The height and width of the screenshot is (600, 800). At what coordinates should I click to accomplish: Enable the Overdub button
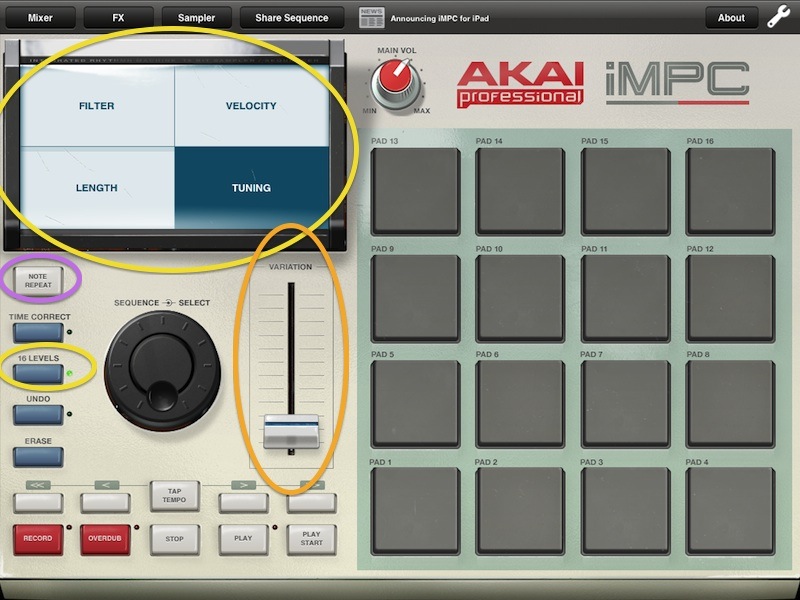click(x=105, y=539)
